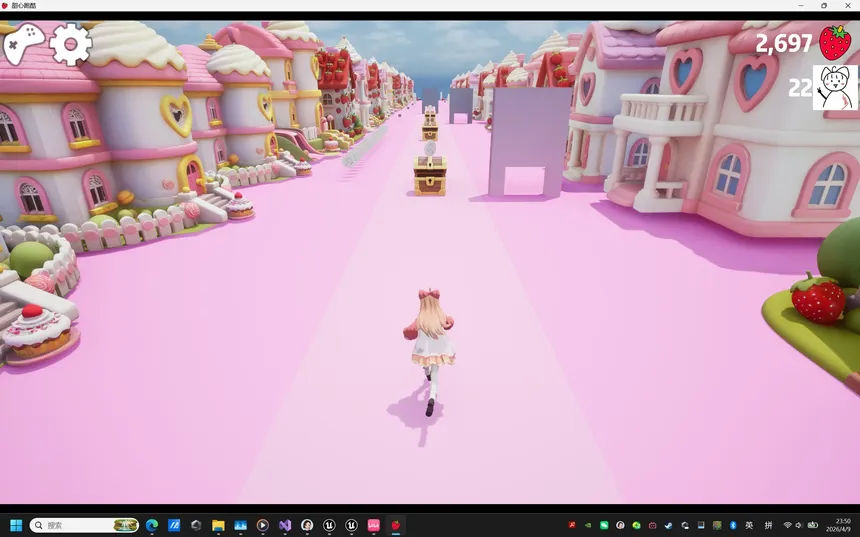Image resolution: width=860 pixels, height=537 pixels.
Task: Click the hand-drawn character portrait
Action: tap(835, 88)
